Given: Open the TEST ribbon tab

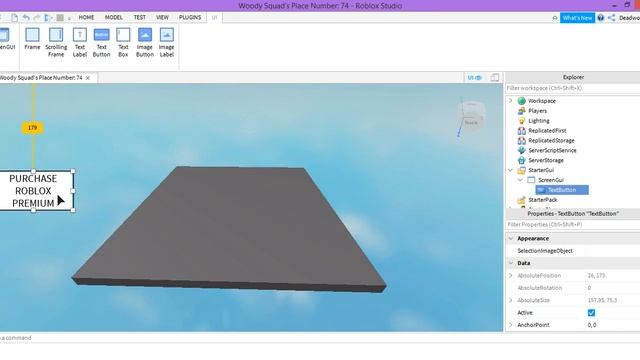Looking at the screenshot, I should [x=140, y=18].
